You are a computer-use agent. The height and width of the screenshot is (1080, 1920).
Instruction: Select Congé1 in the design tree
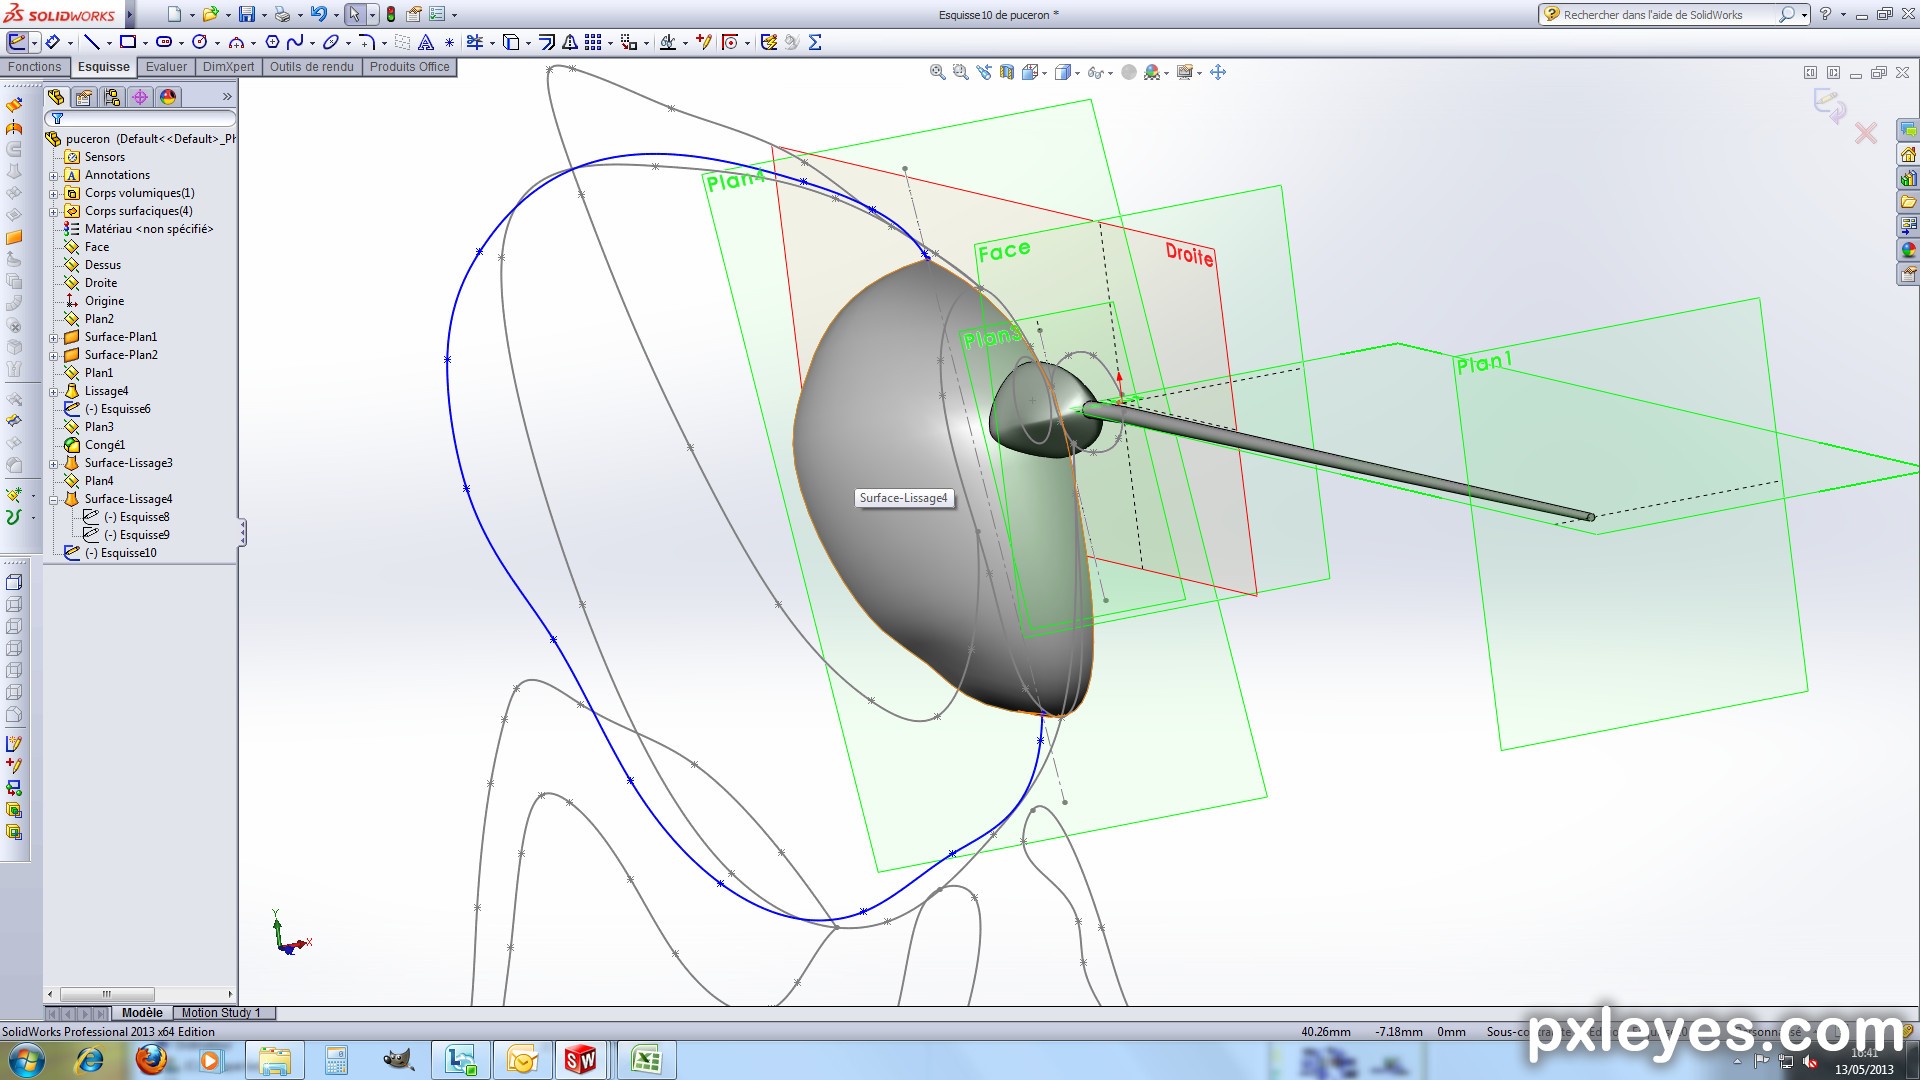(94, 445)
